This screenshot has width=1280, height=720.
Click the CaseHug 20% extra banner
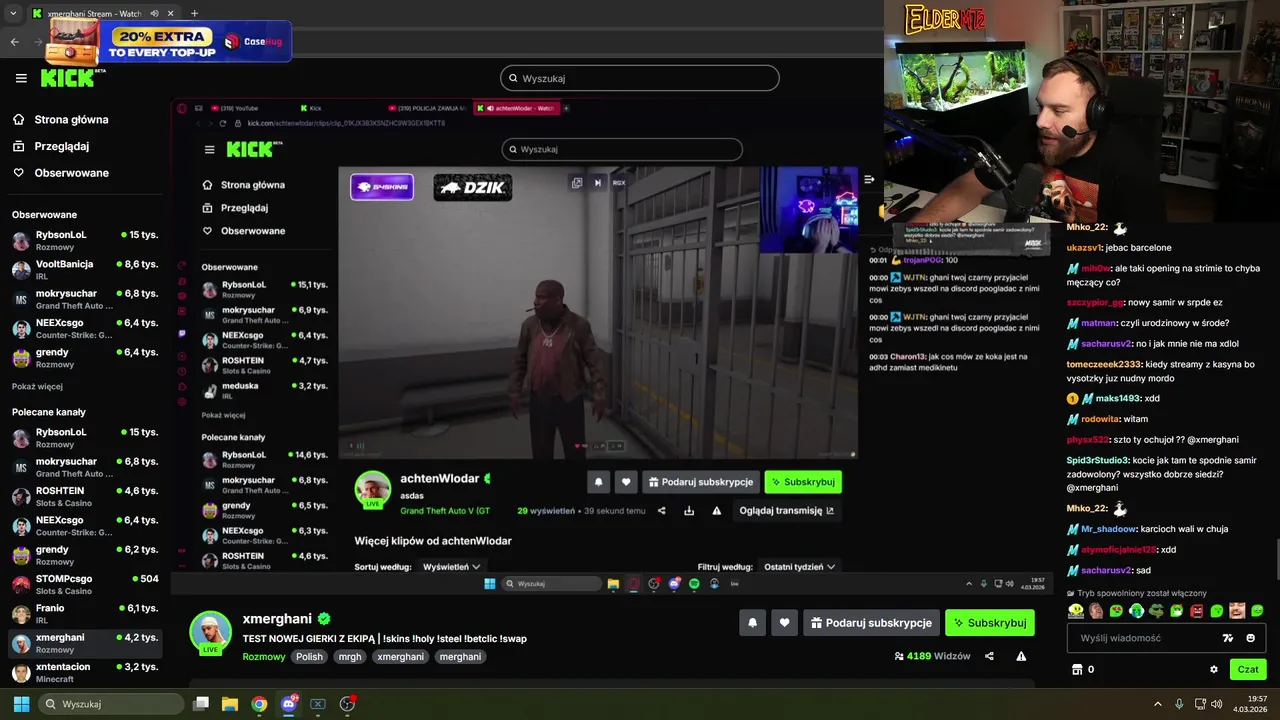point(168,41)
